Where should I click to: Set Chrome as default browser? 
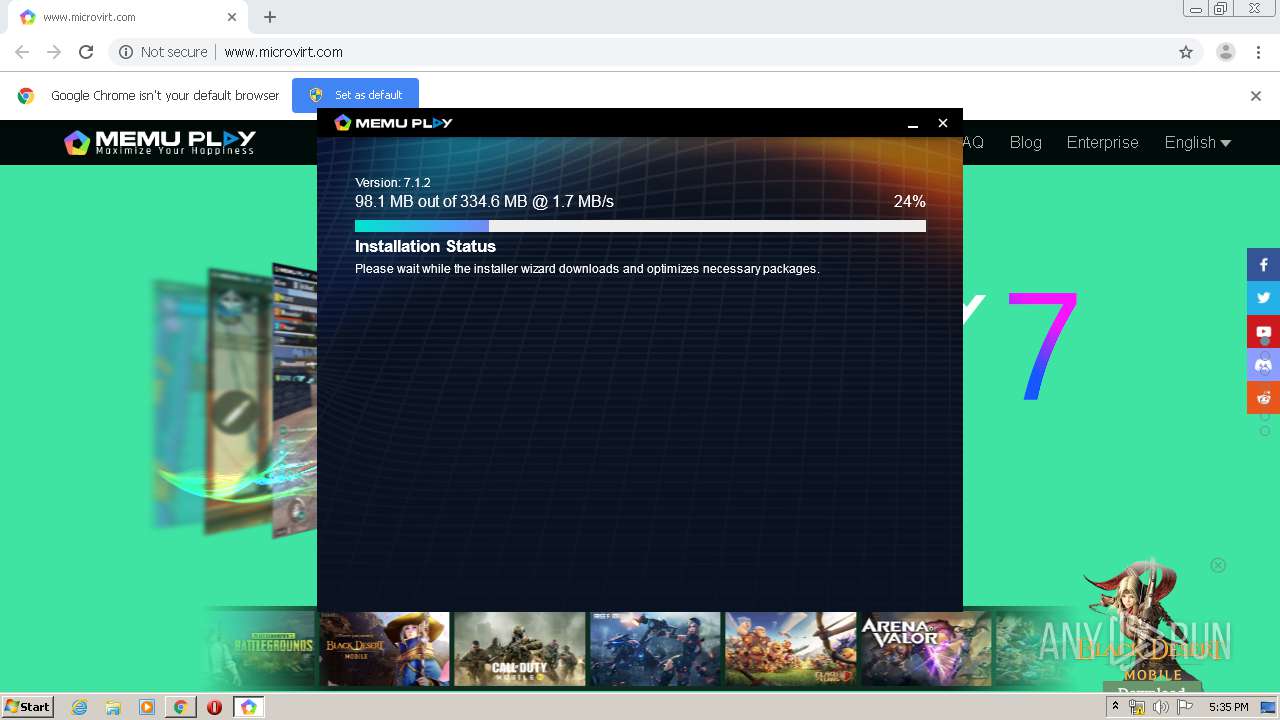(x=355, y=95)
